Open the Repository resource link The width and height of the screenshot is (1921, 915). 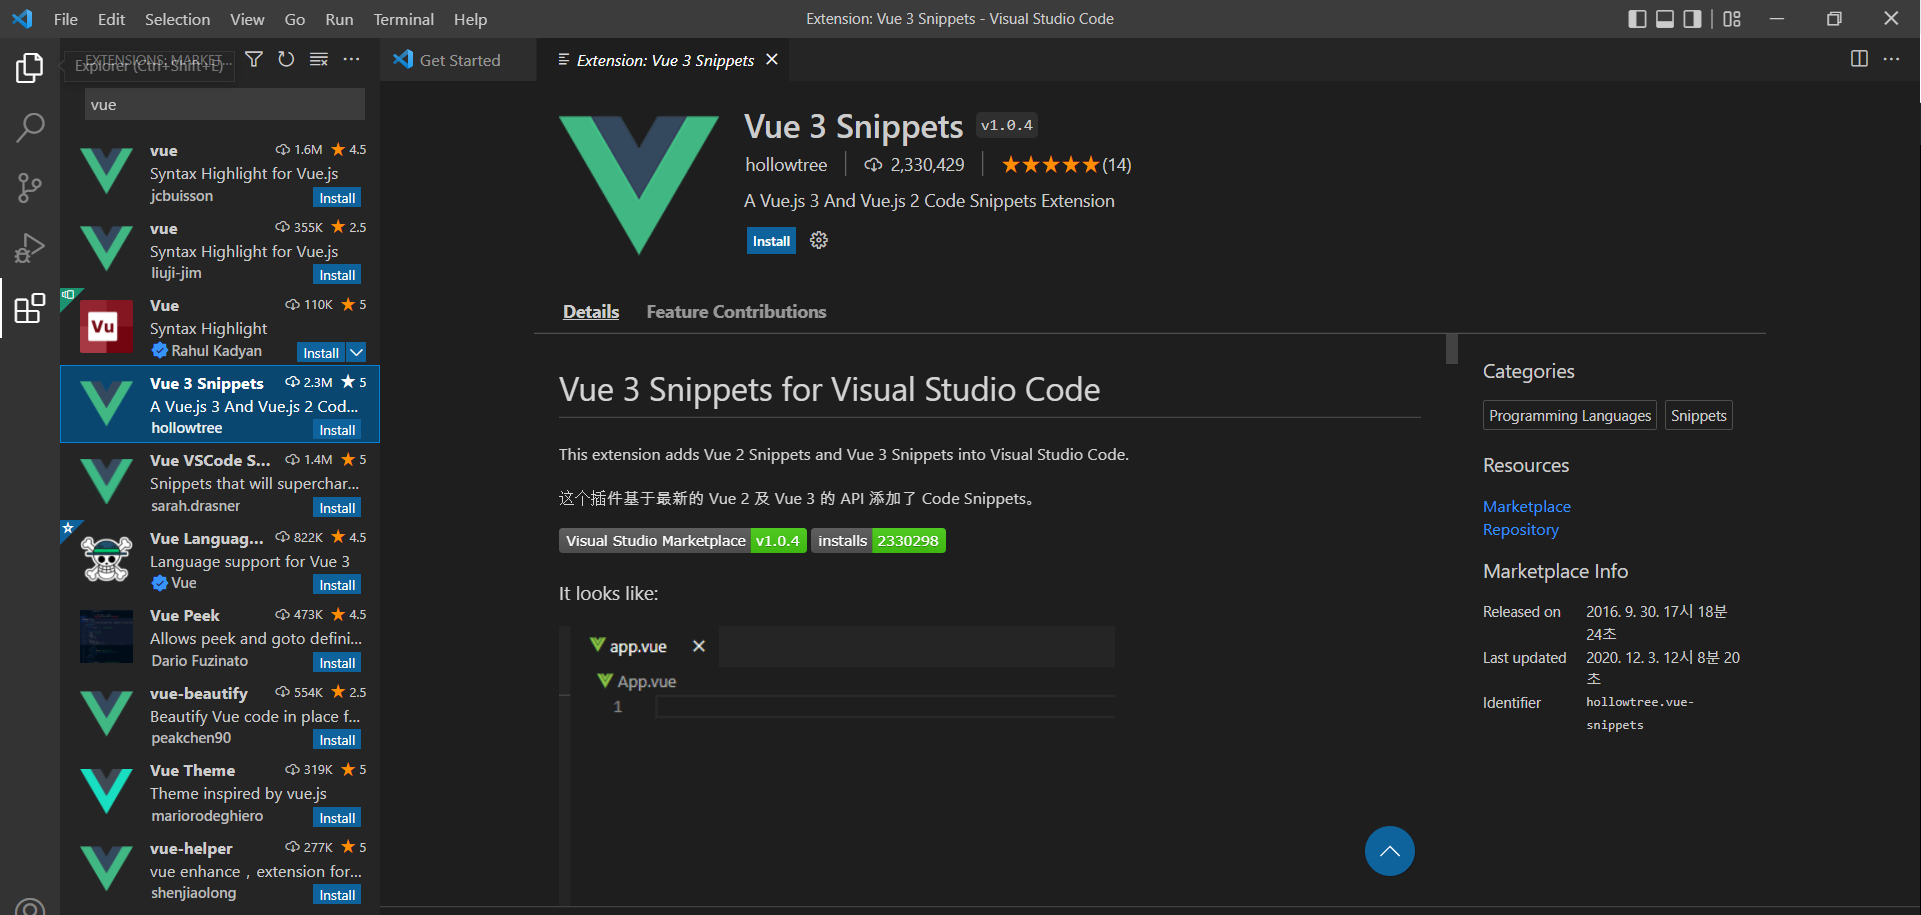(x=1520, y=530)
